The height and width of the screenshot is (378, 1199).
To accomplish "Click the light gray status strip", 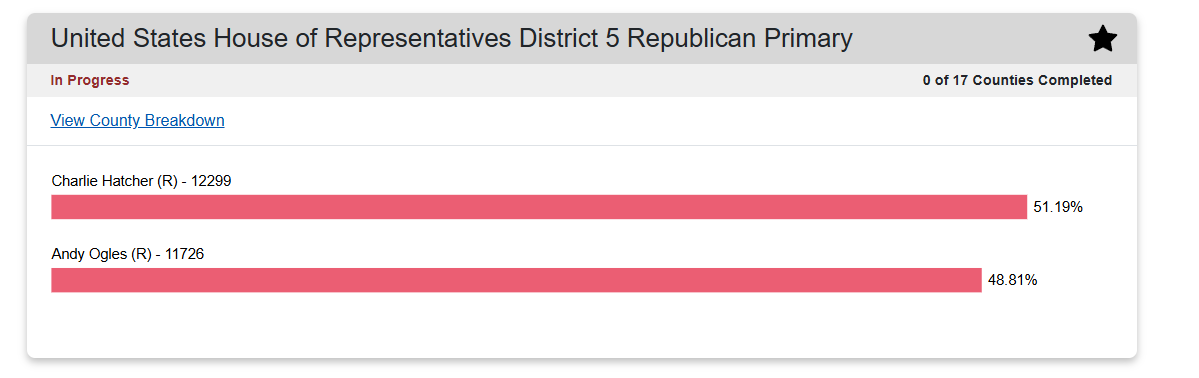I will (x=582, y=80).
